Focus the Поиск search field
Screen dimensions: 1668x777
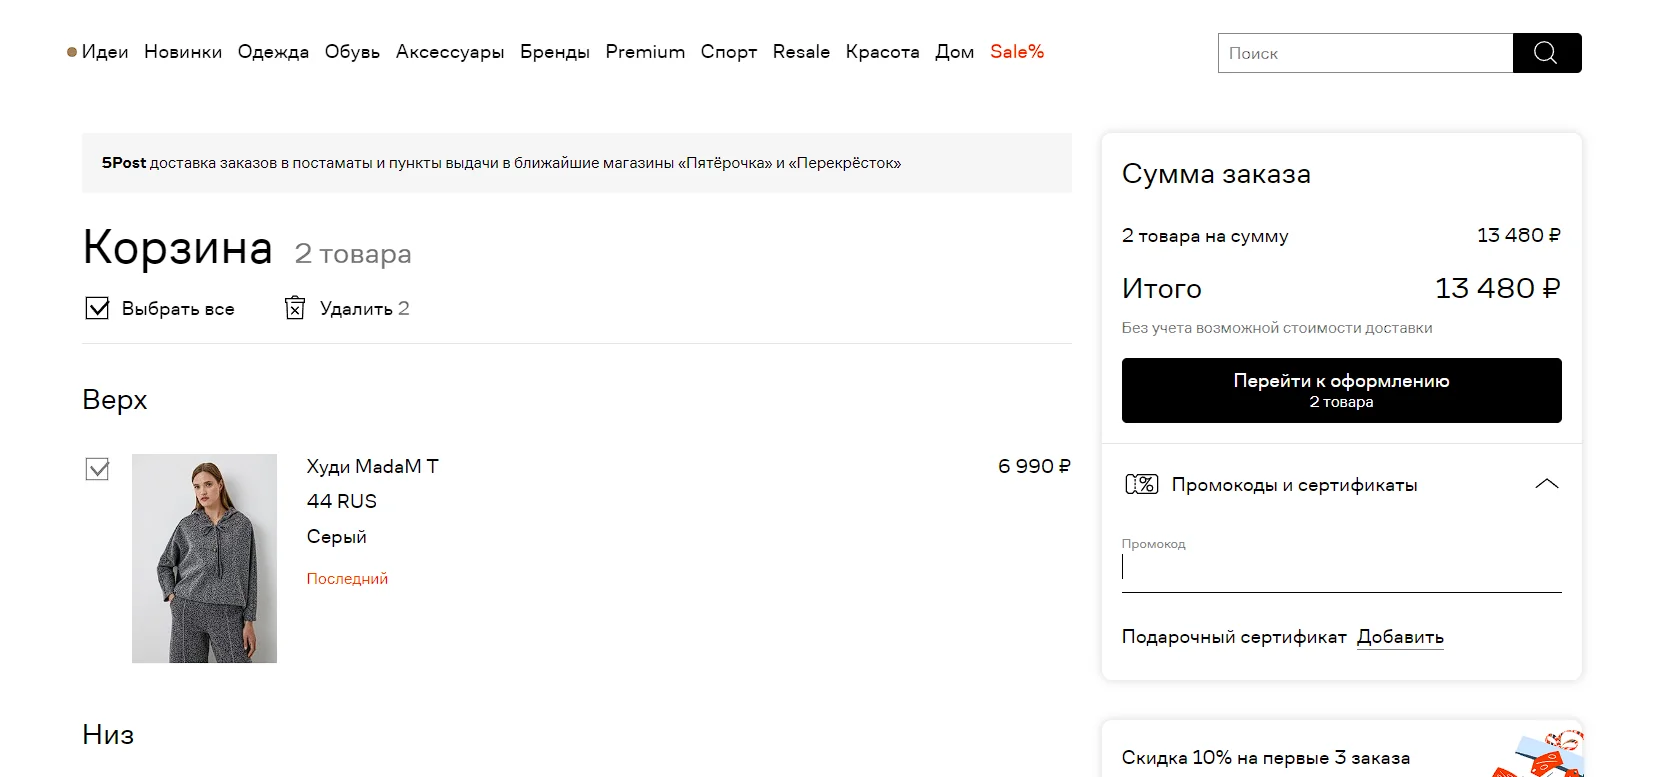click(x=1365, y=53)
